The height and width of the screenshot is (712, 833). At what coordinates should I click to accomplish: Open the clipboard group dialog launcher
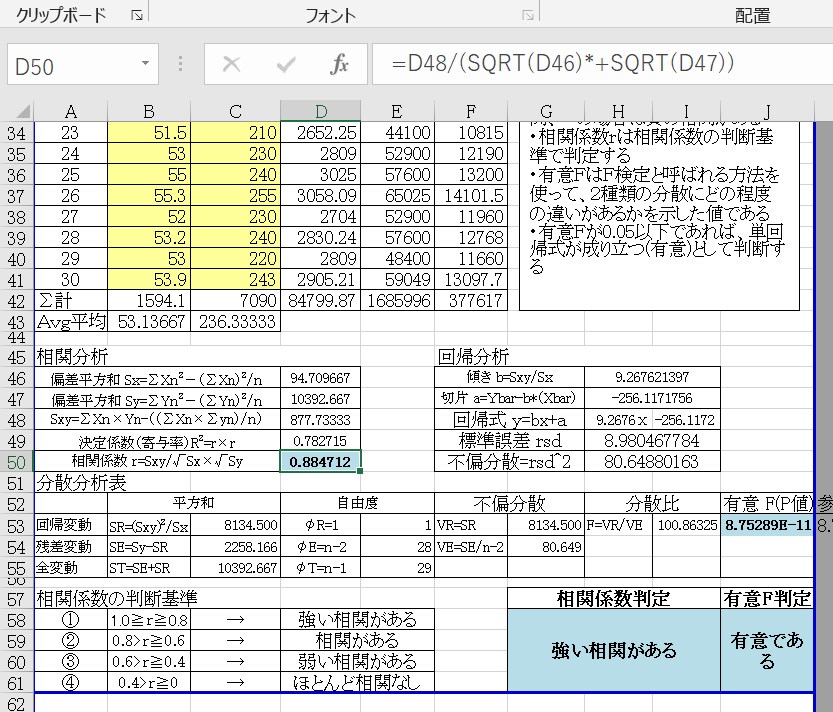click(x=137, y=15)
